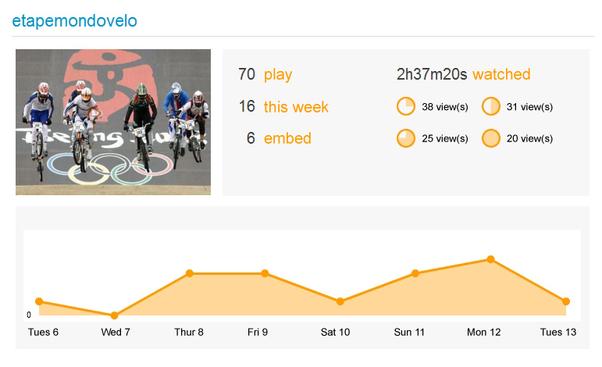Image resolution: width=602 pixels, height=367 pixels.
Task: Select the Fri 9 data point on chart
Action: tap(265, 273)
